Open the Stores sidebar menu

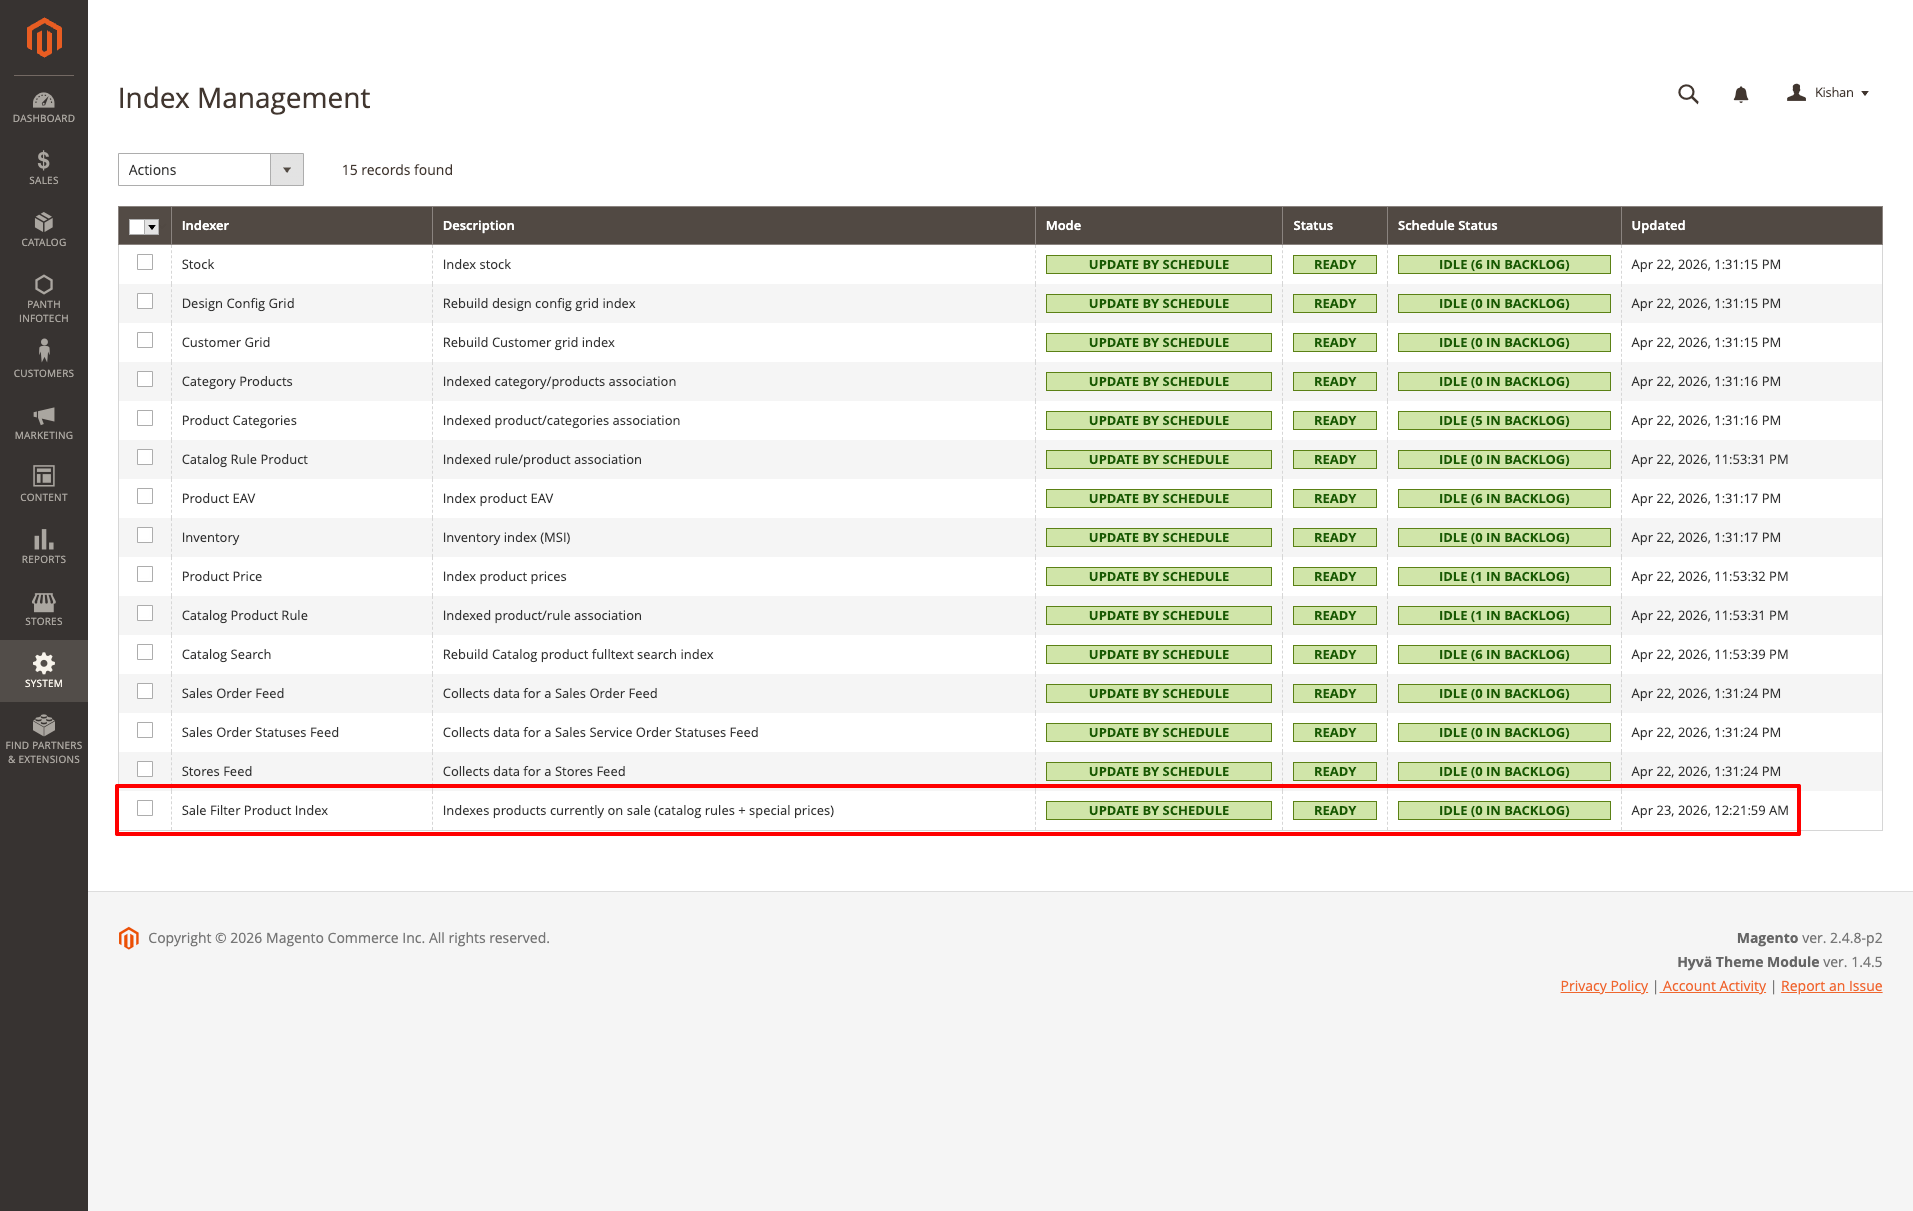43,608
